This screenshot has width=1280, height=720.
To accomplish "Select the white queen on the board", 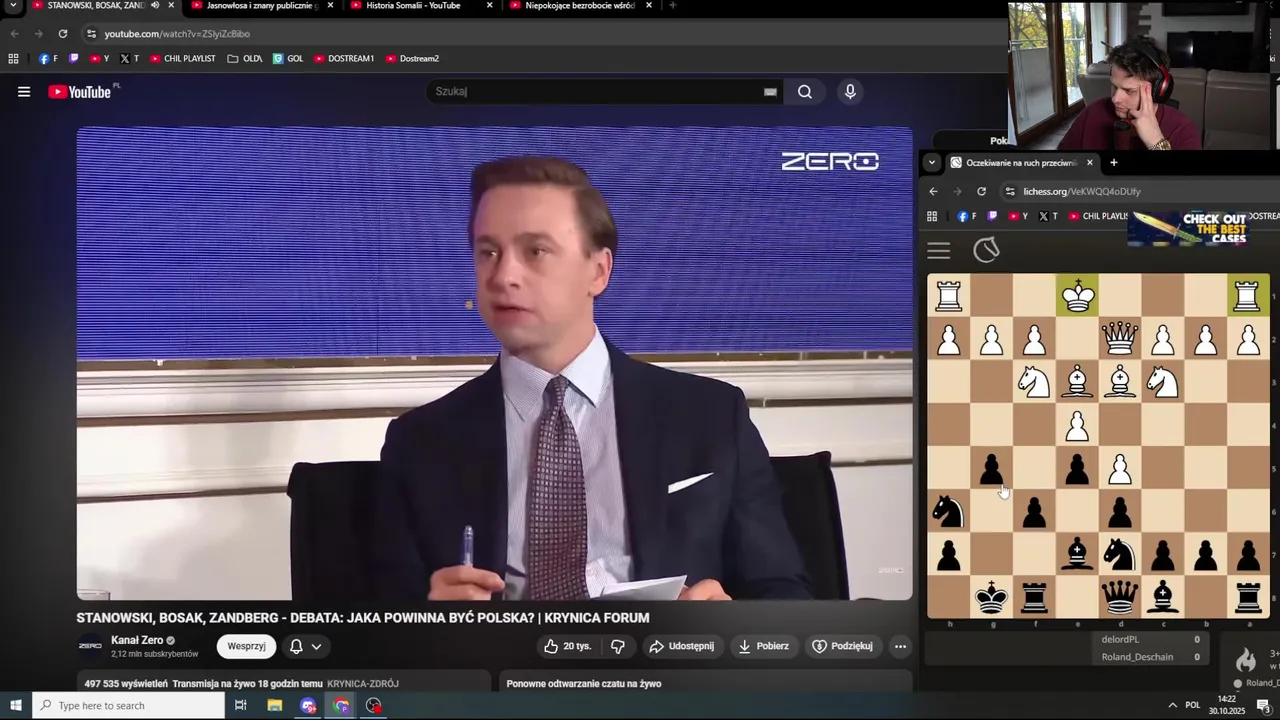I will pos(1119,339).
